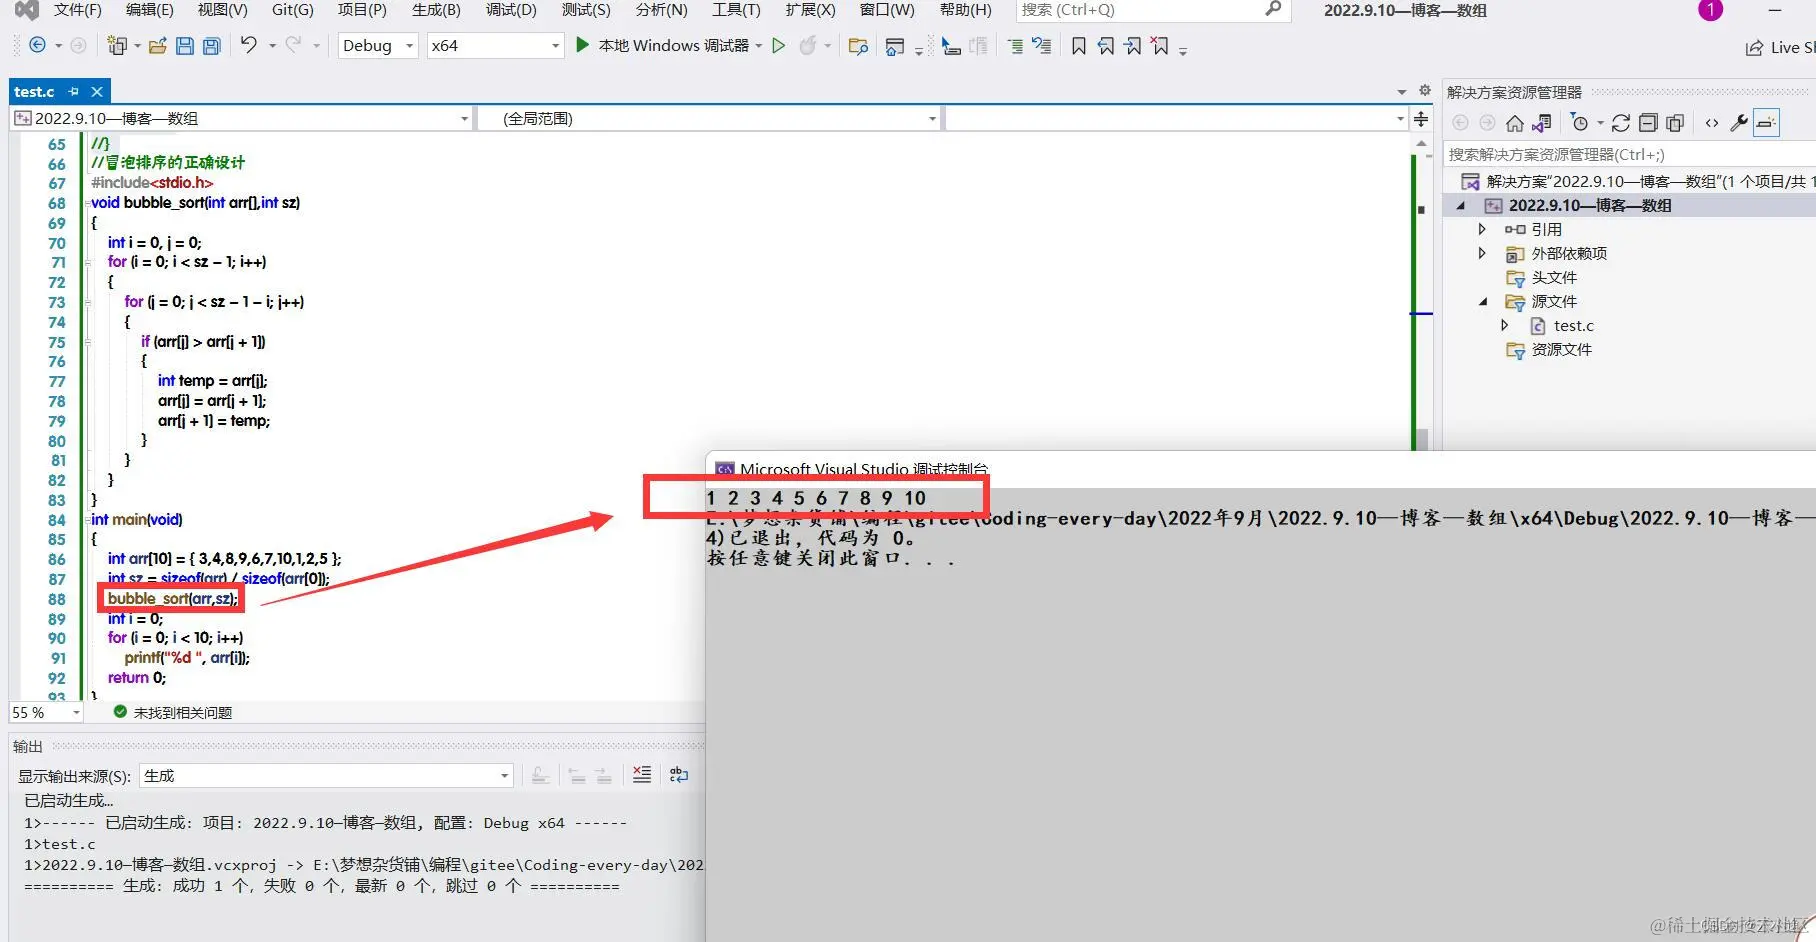Click the Solution Explorer search field
This screenshot has width=1816, height=942.
click(1629, 154)
